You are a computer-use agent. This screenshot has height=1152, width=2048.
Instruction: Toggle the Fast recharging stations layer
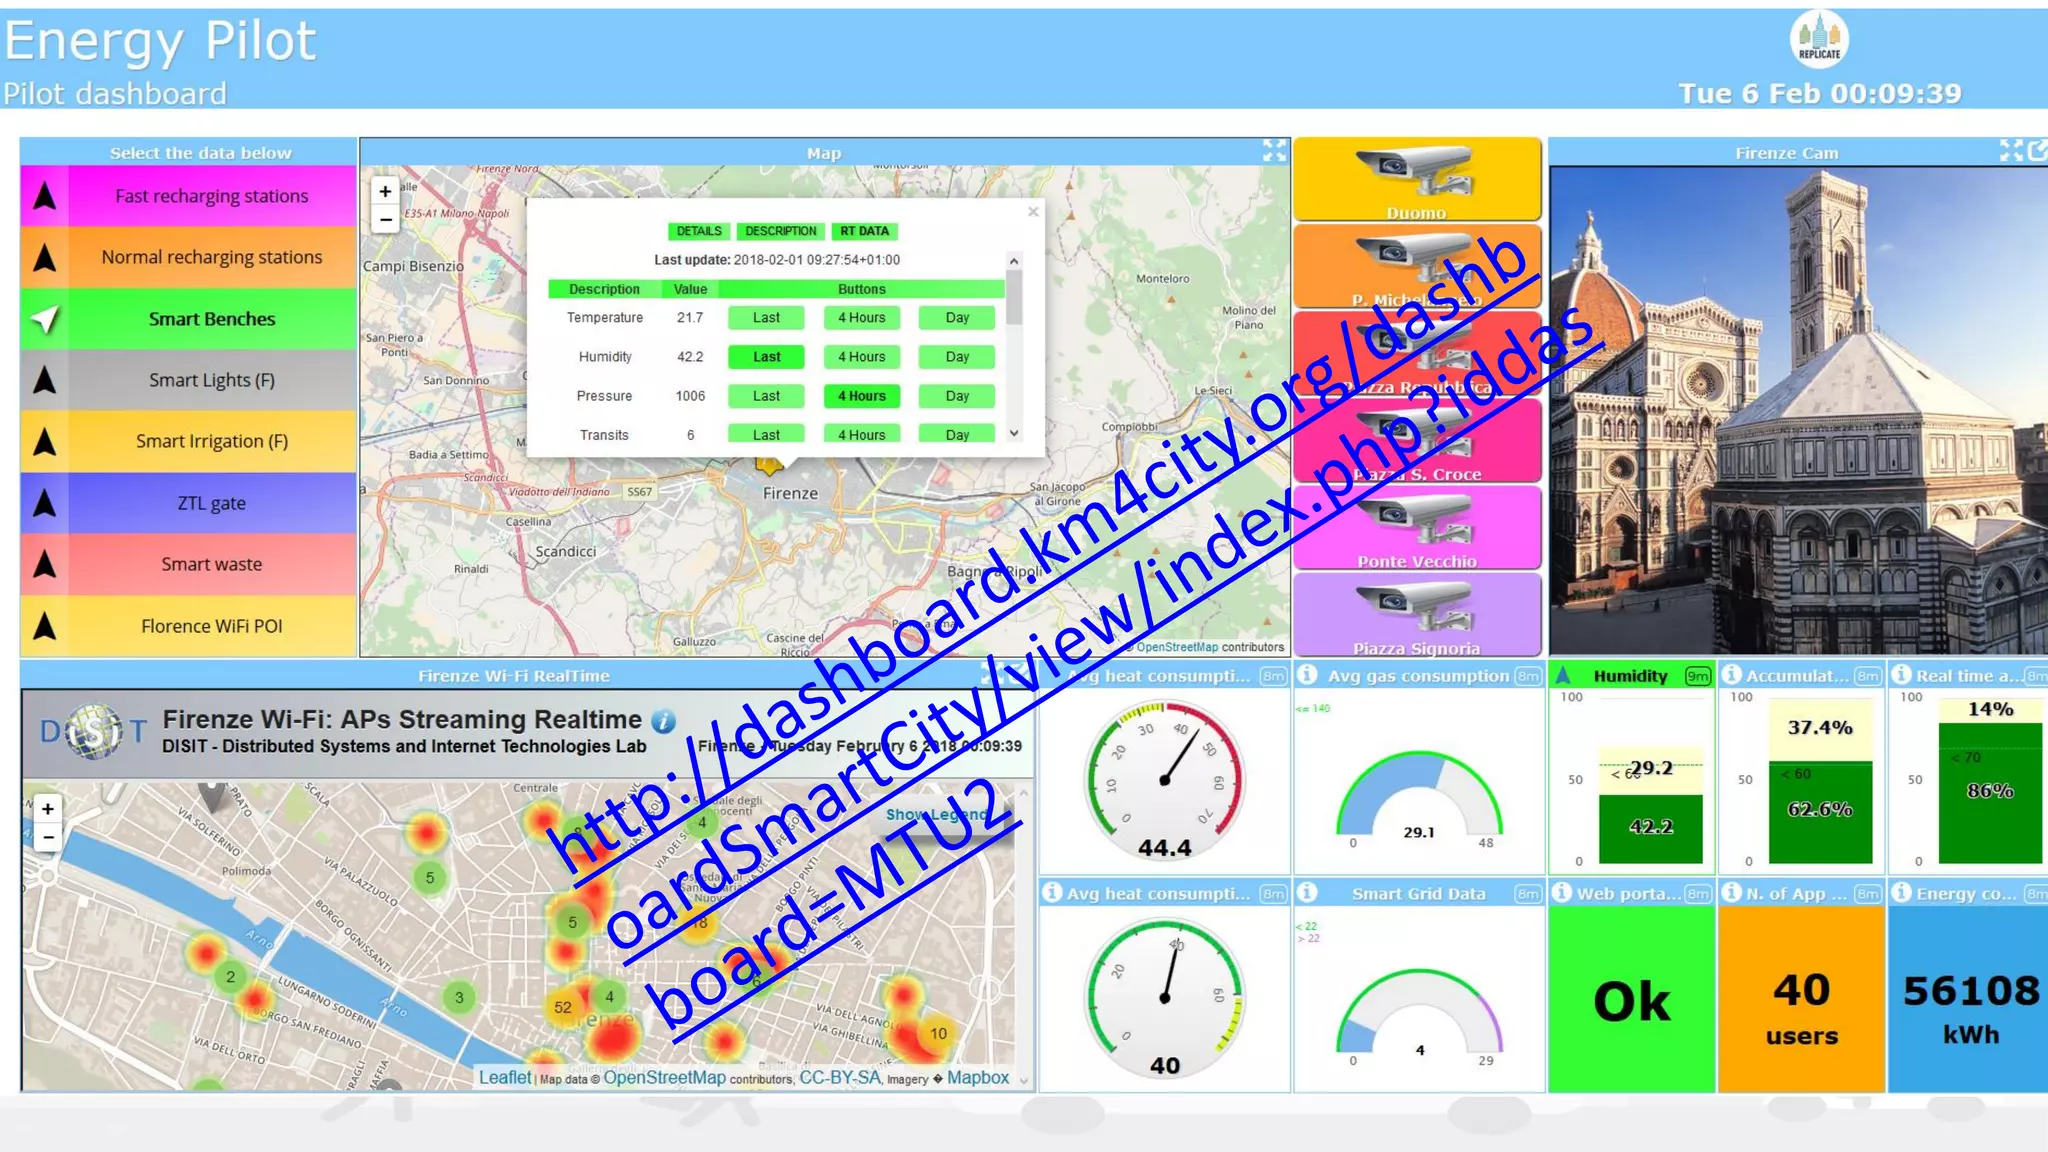[x=211, y=196]
